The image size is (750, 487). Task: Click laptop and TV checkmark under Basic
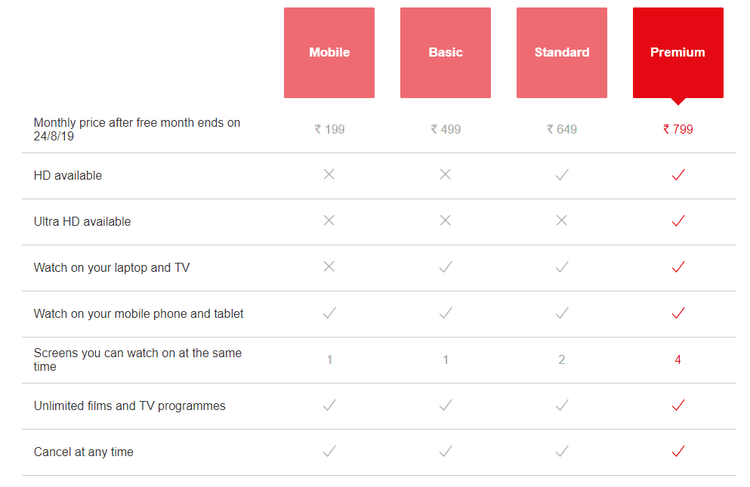pyautogui.click(x=445, y=267)
